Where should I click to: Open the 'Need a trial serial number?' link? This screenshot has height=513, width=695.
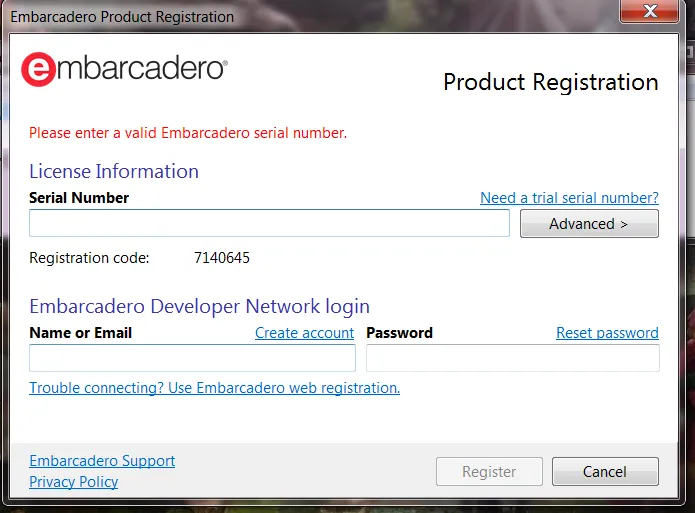pyautogui.click(x=569, y=198)
